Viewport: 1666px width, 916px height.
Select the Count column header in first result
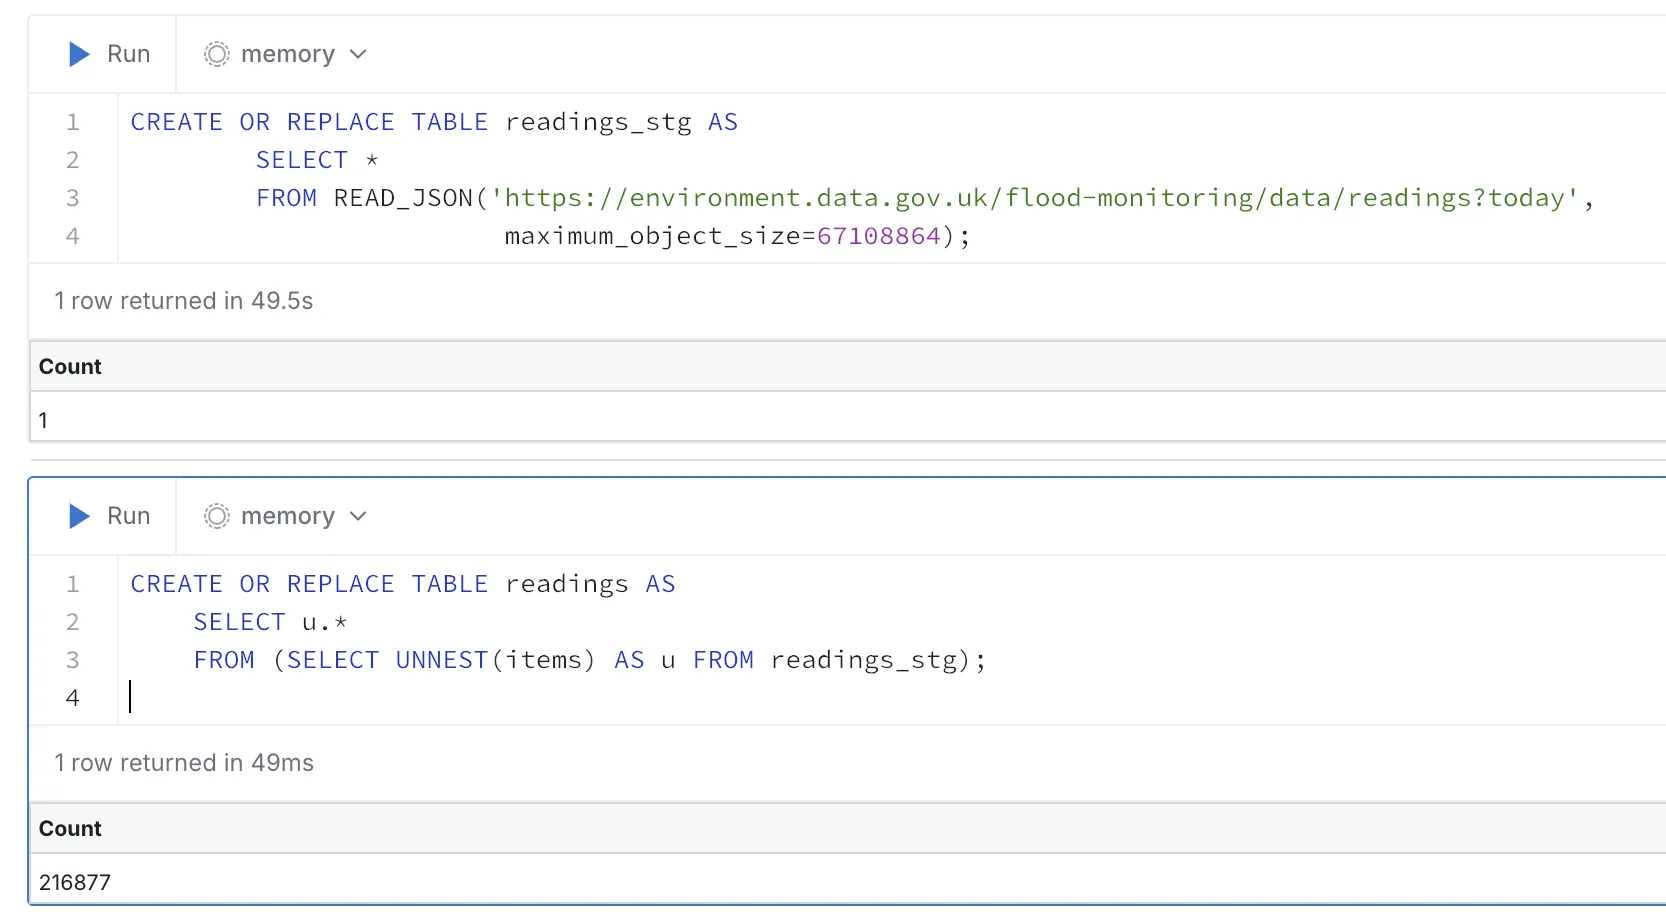point(70,367)
